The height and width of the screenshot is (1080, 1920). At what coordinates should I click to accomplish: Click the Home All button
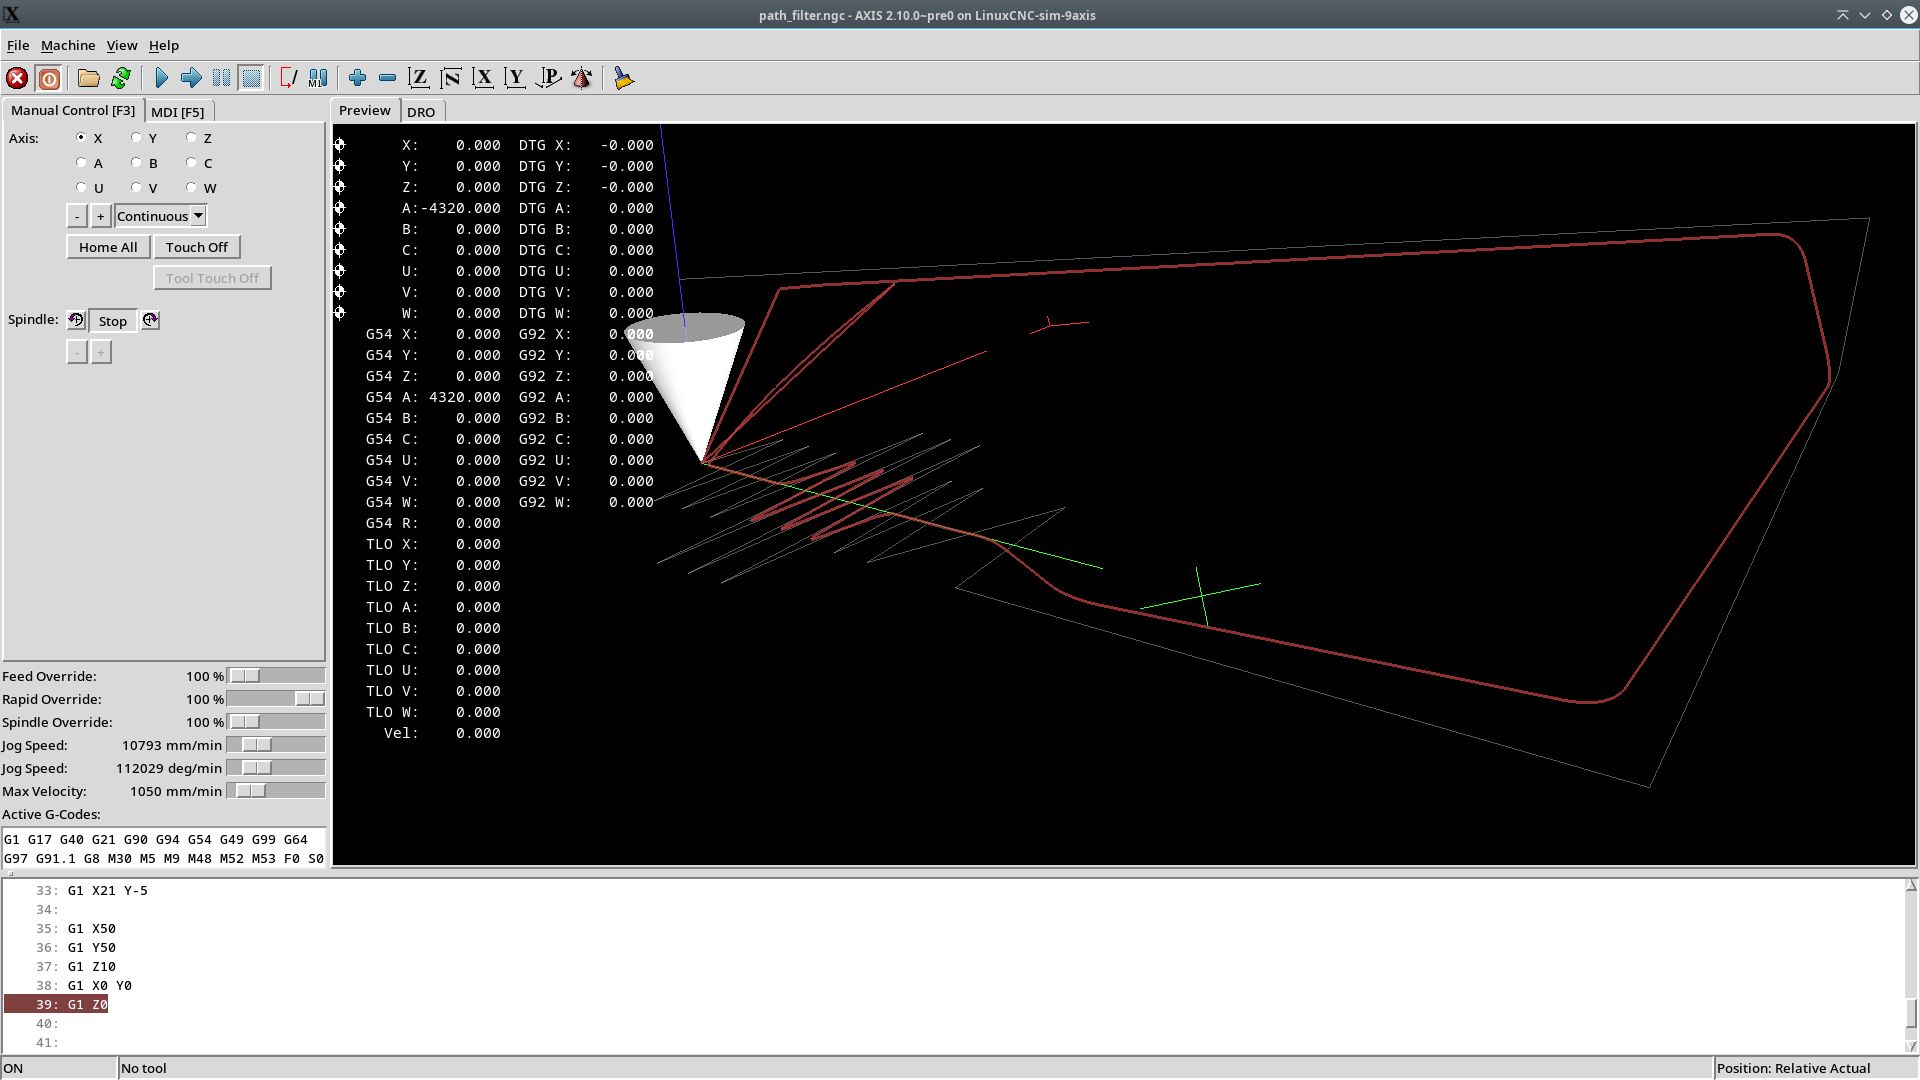pyautogui.click(x=108, y=247)
